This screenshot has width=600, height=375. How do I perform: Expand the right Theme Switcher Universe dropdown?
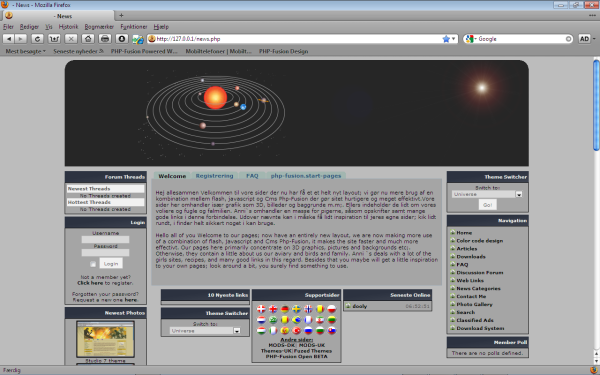[x=519, y=194]
